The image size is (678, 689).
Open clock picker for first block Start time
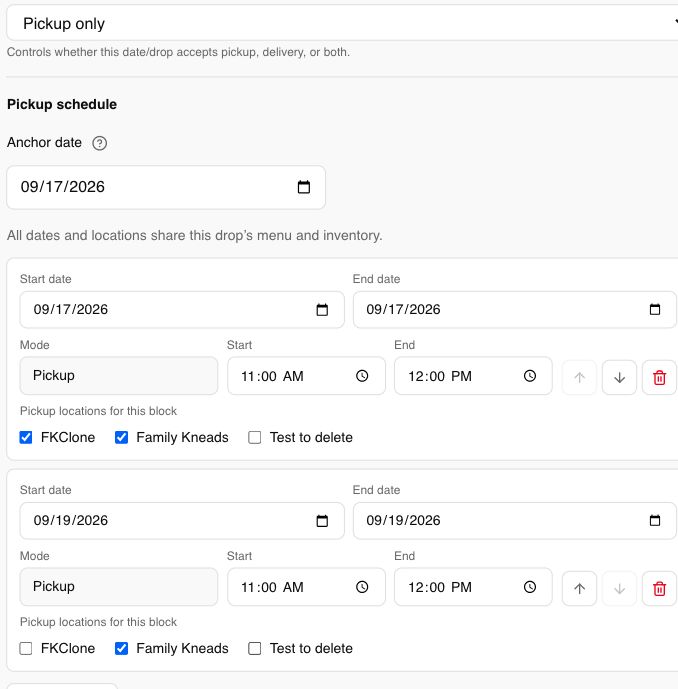362,376
